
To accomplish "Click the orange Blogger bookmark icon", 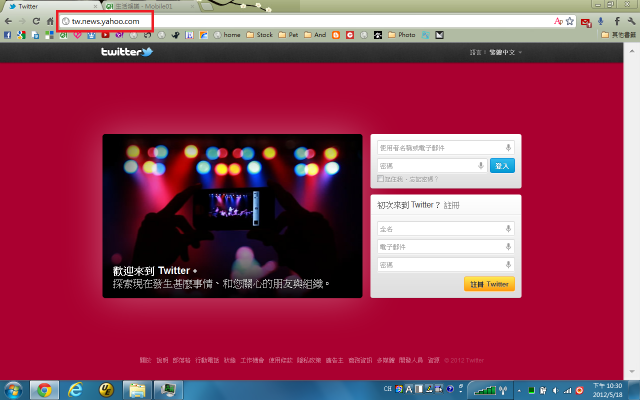I will click(x=336, y=35).
